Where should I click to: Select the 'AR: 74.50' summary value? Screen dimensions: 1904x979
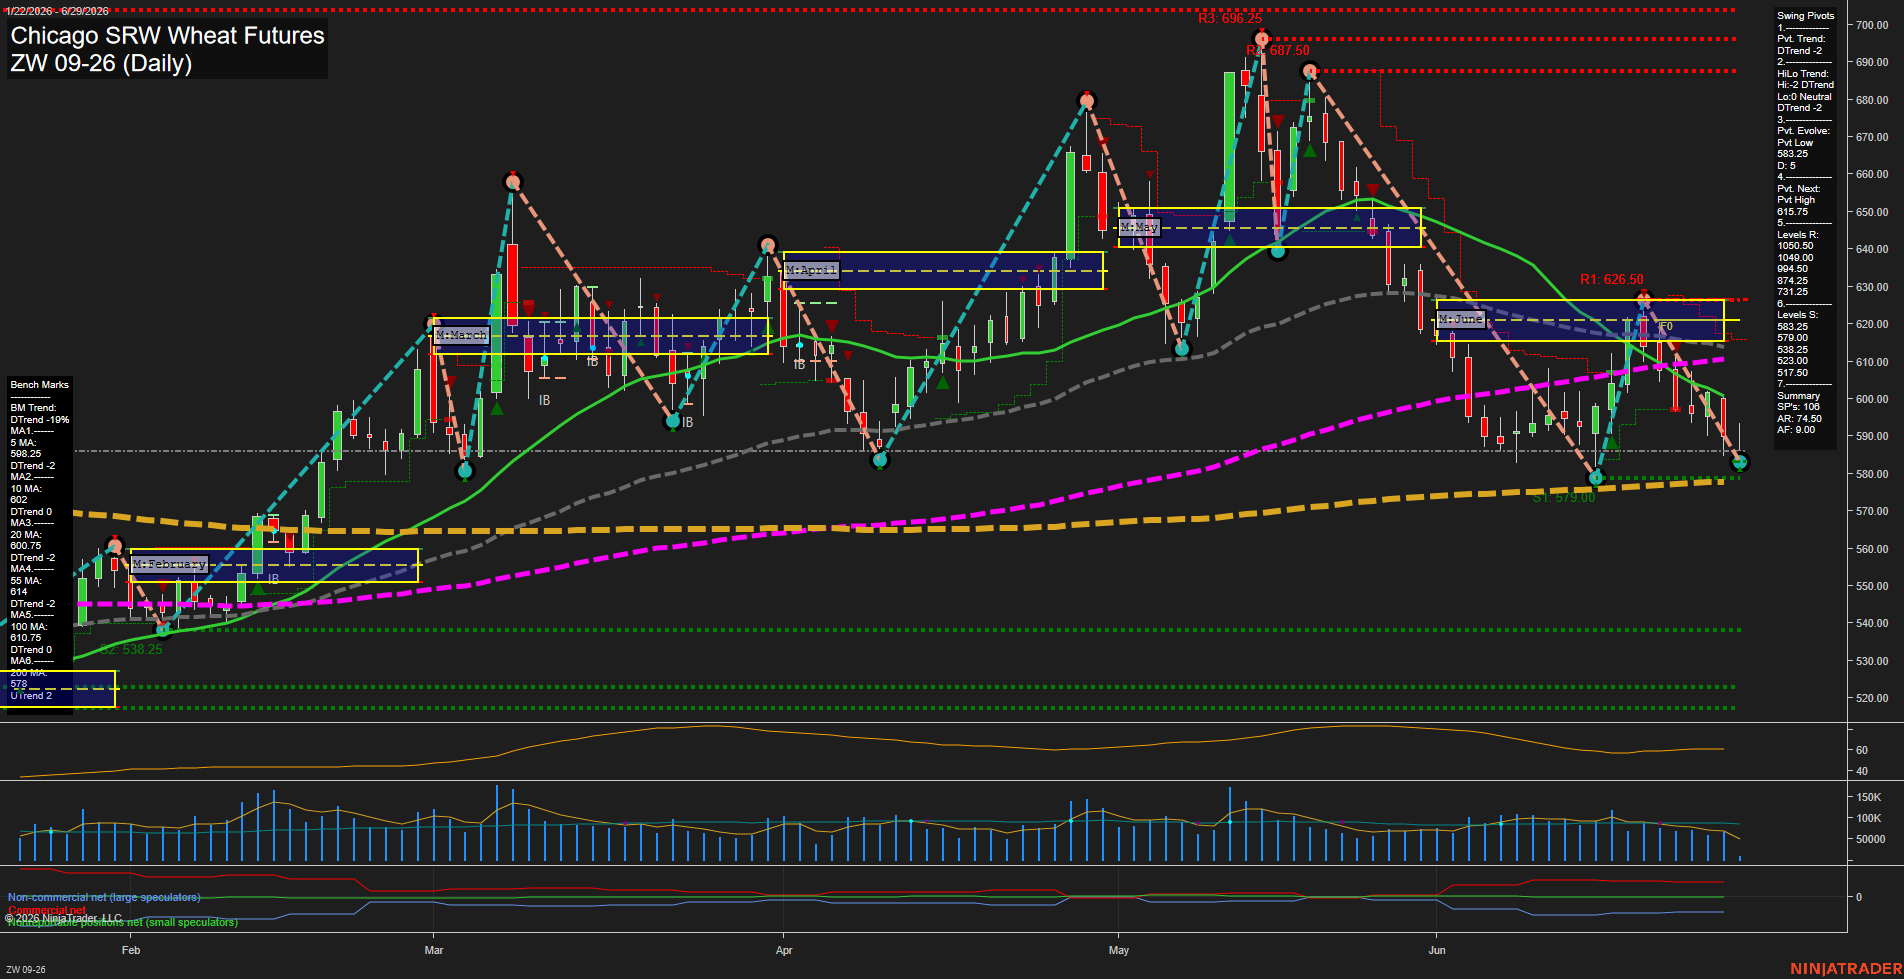coord(1799,419)
